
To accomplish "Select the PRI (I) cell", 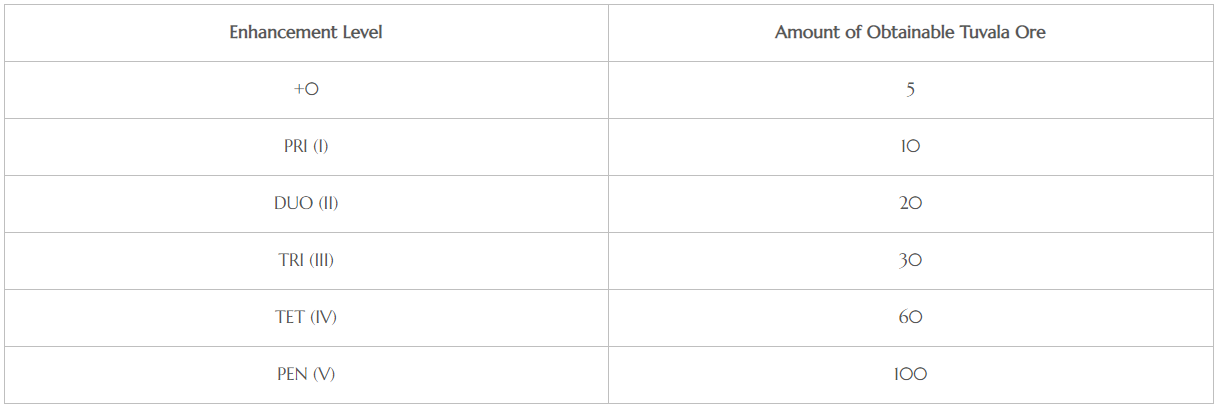I will pyautogui.click(x=306, y=146).
